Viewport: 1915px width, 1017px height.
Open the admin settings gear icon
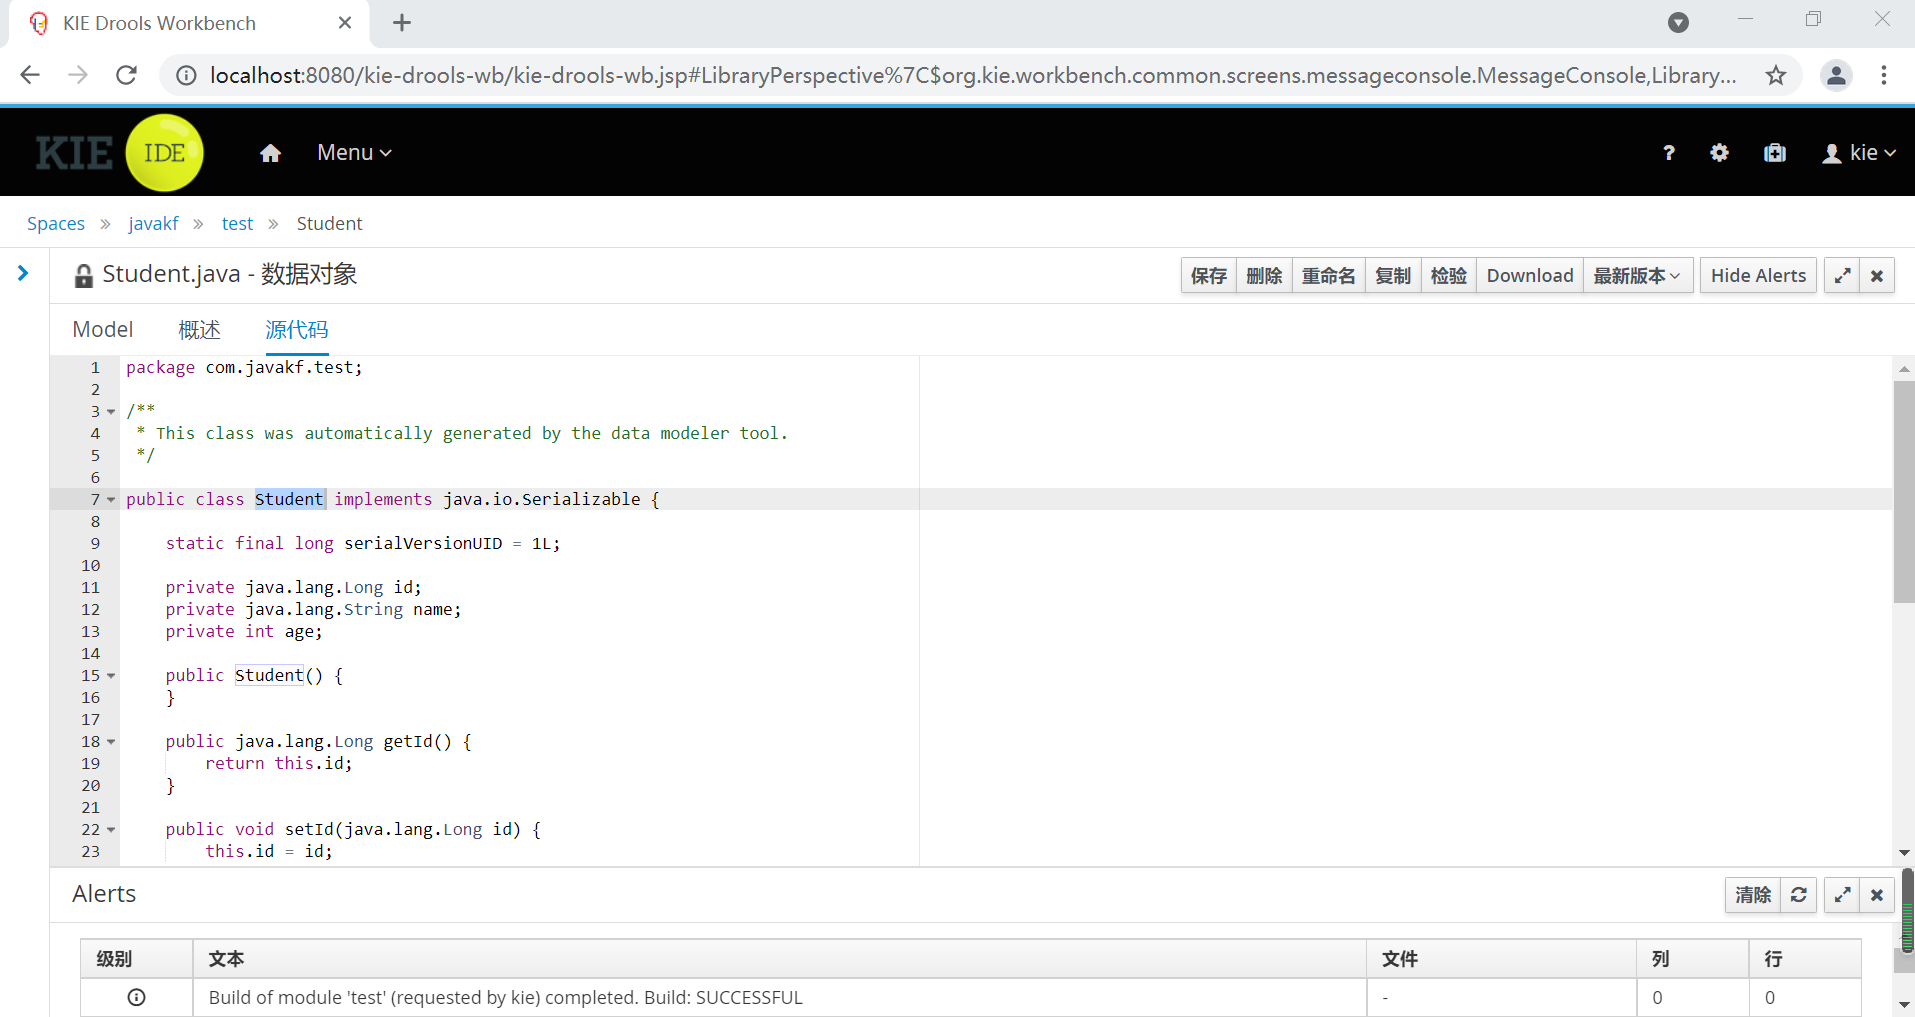[x=1719, y=153]
